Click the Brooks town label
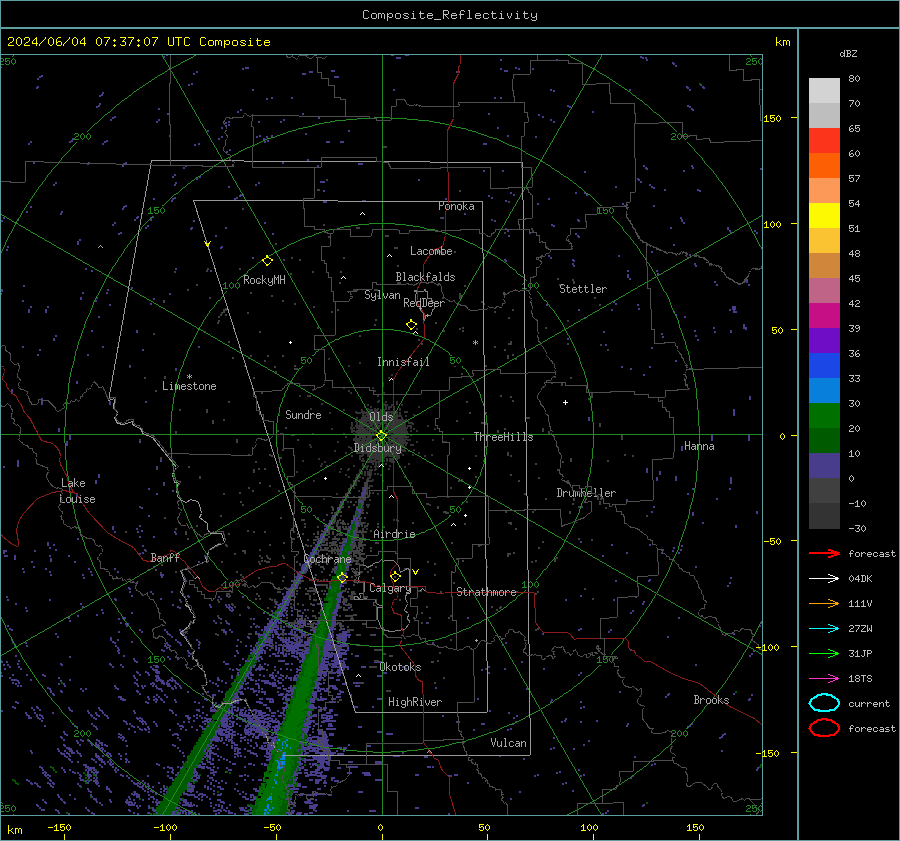Image resolution: width=900 pixels, height=841 pixels. click(711, 700)
